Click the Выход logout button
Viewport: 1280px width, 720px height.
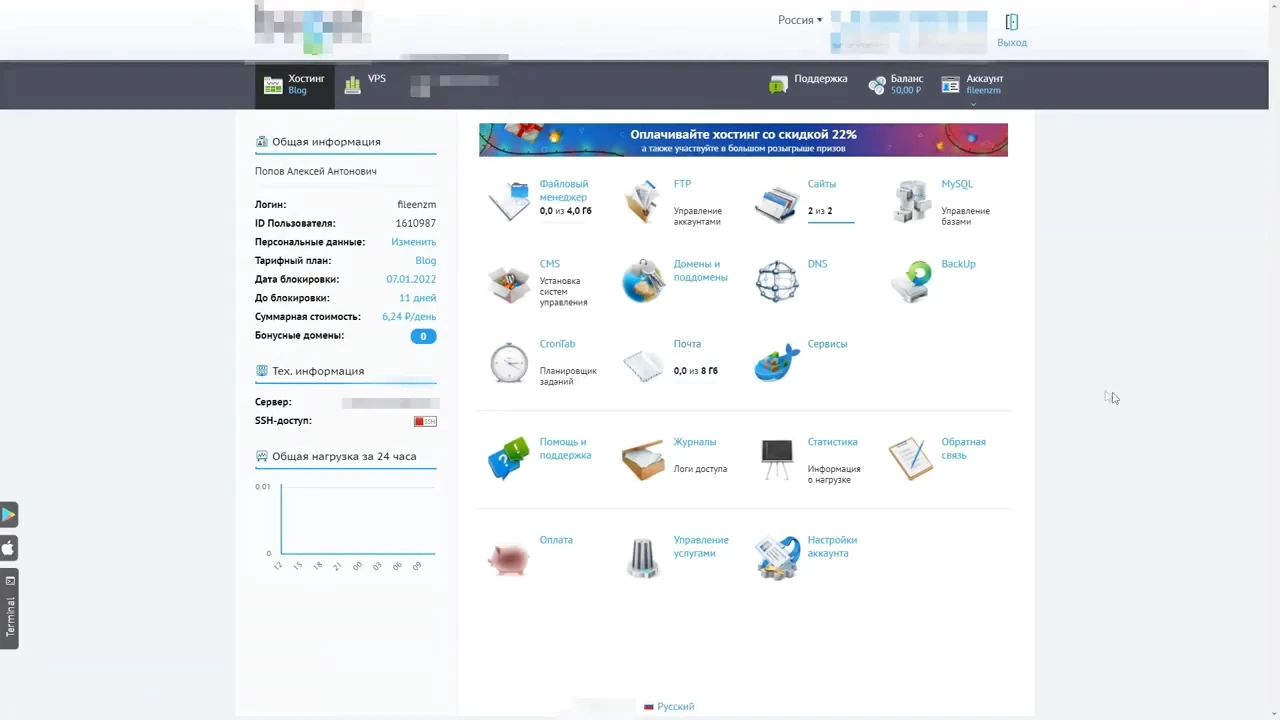(1012, 30)
